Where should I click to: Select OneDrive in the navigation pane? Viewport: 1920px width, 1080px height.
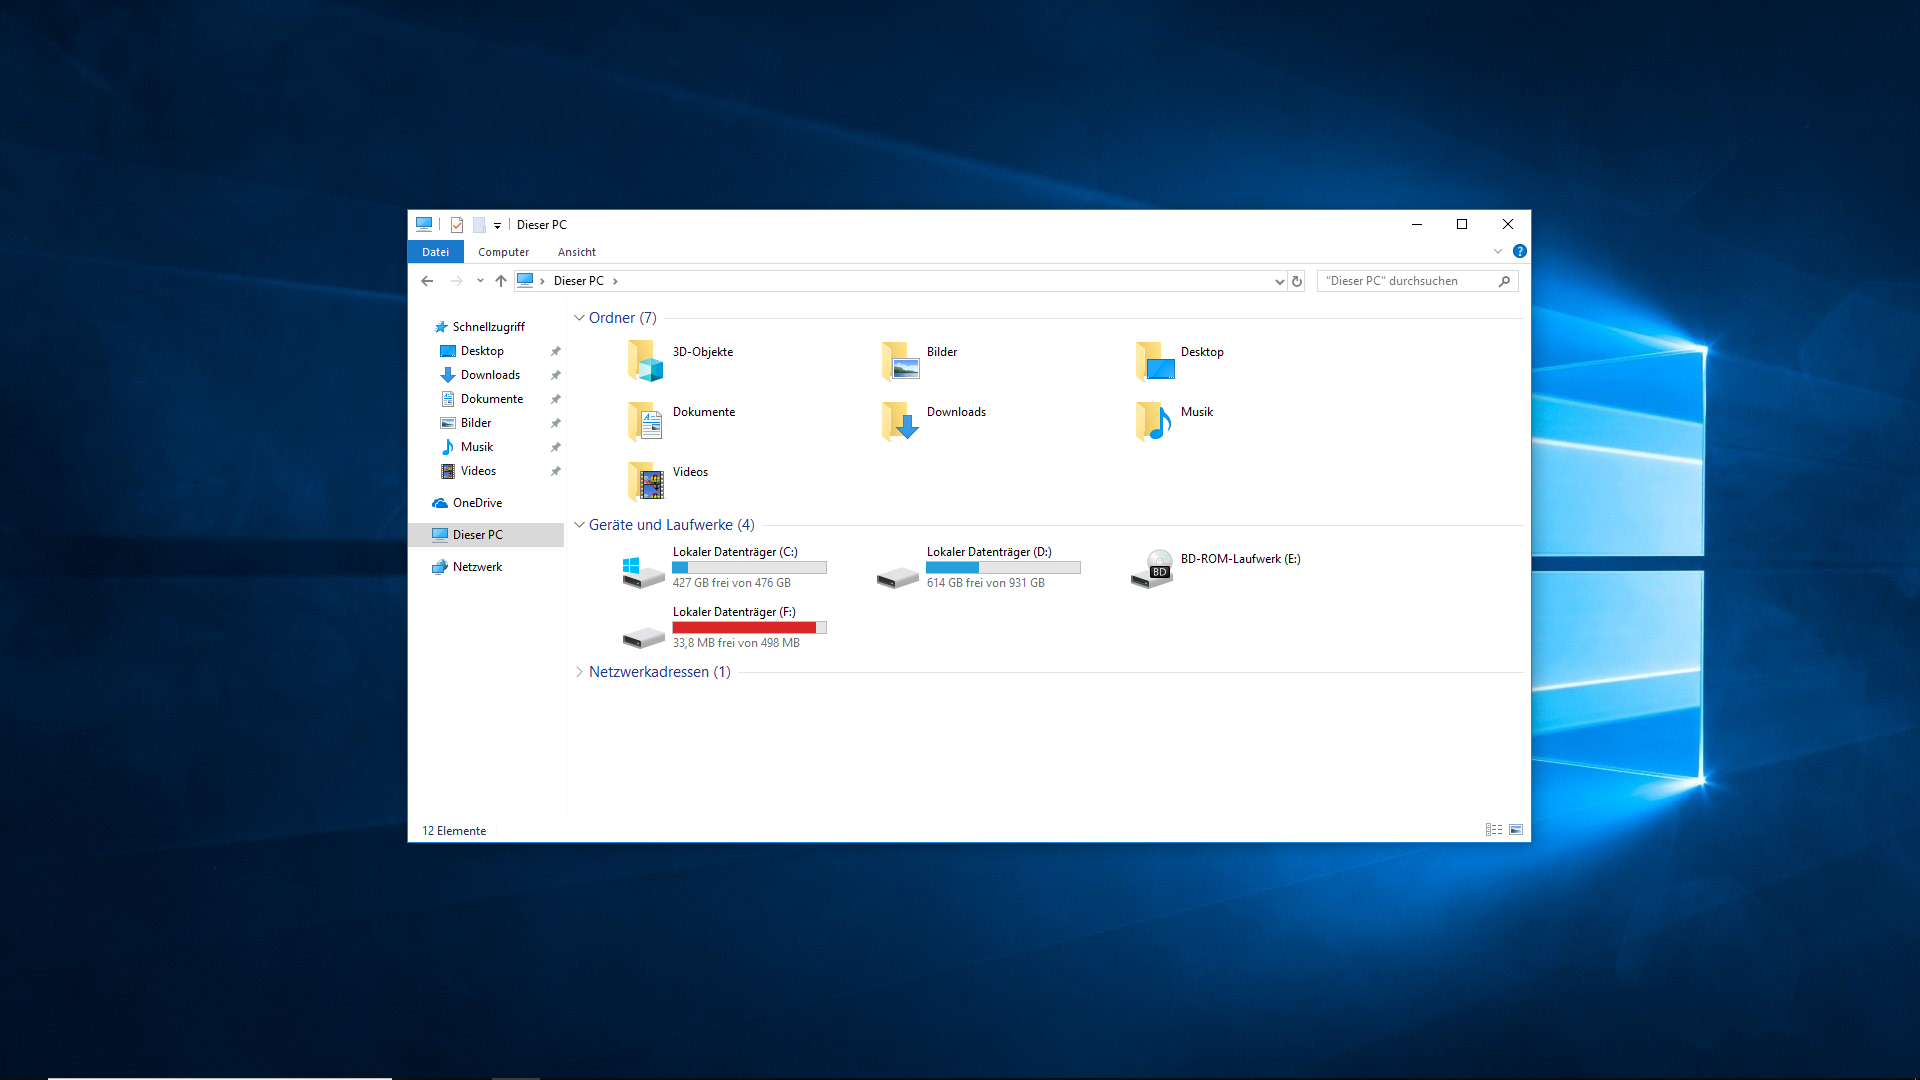tap(477, 503)
